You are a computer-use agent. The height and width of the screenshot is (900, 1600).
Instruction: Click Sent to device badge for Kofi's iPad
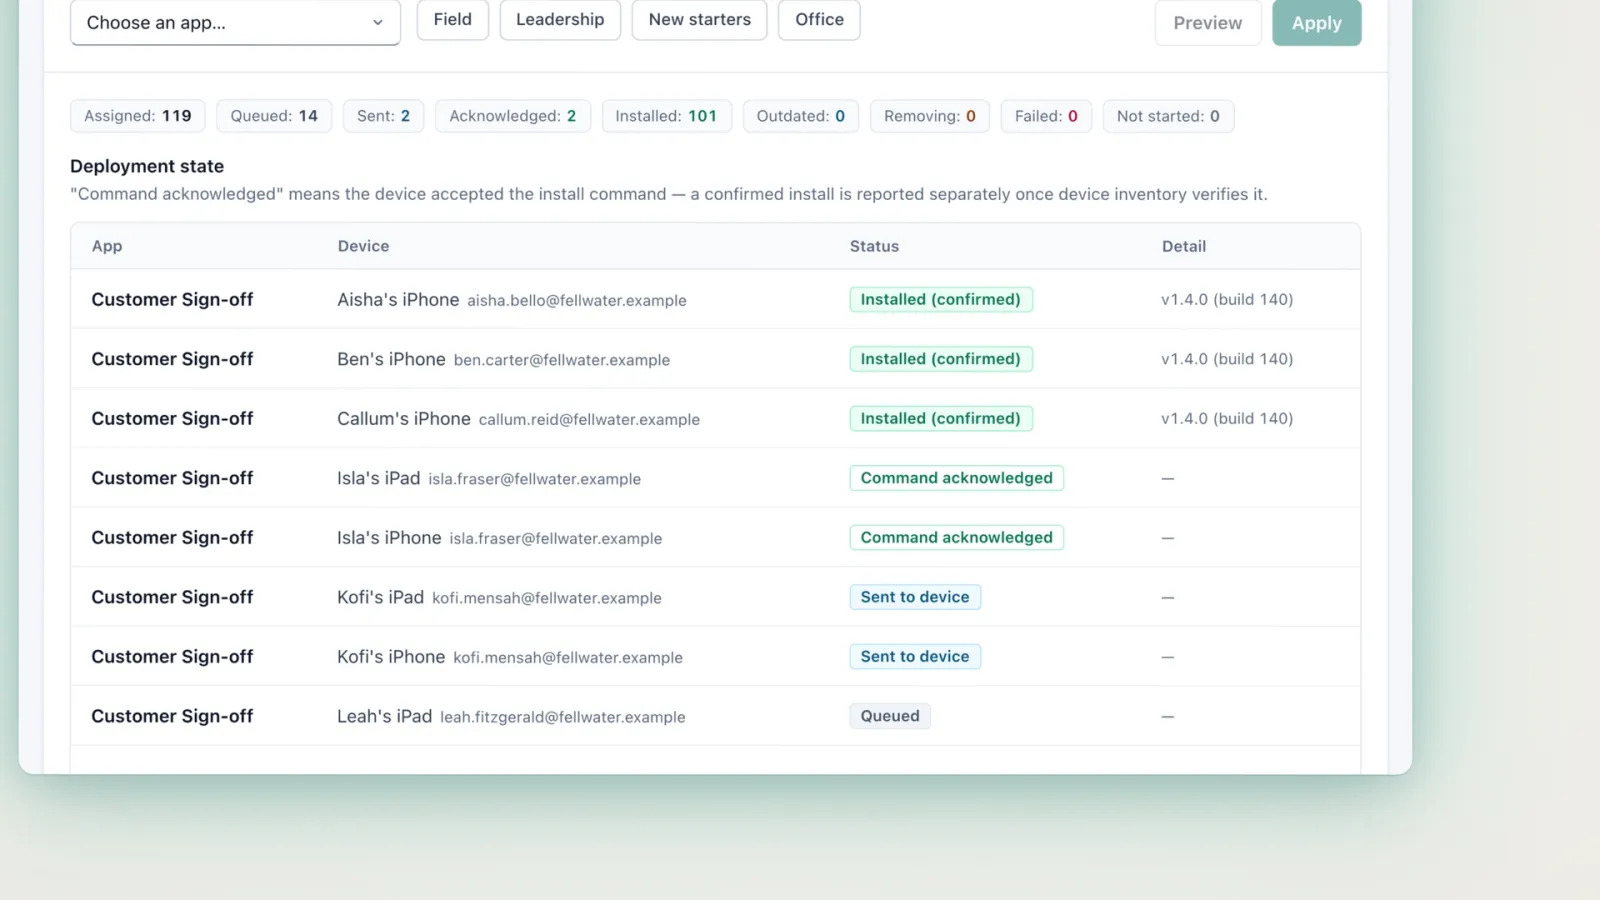click(915, 597)
